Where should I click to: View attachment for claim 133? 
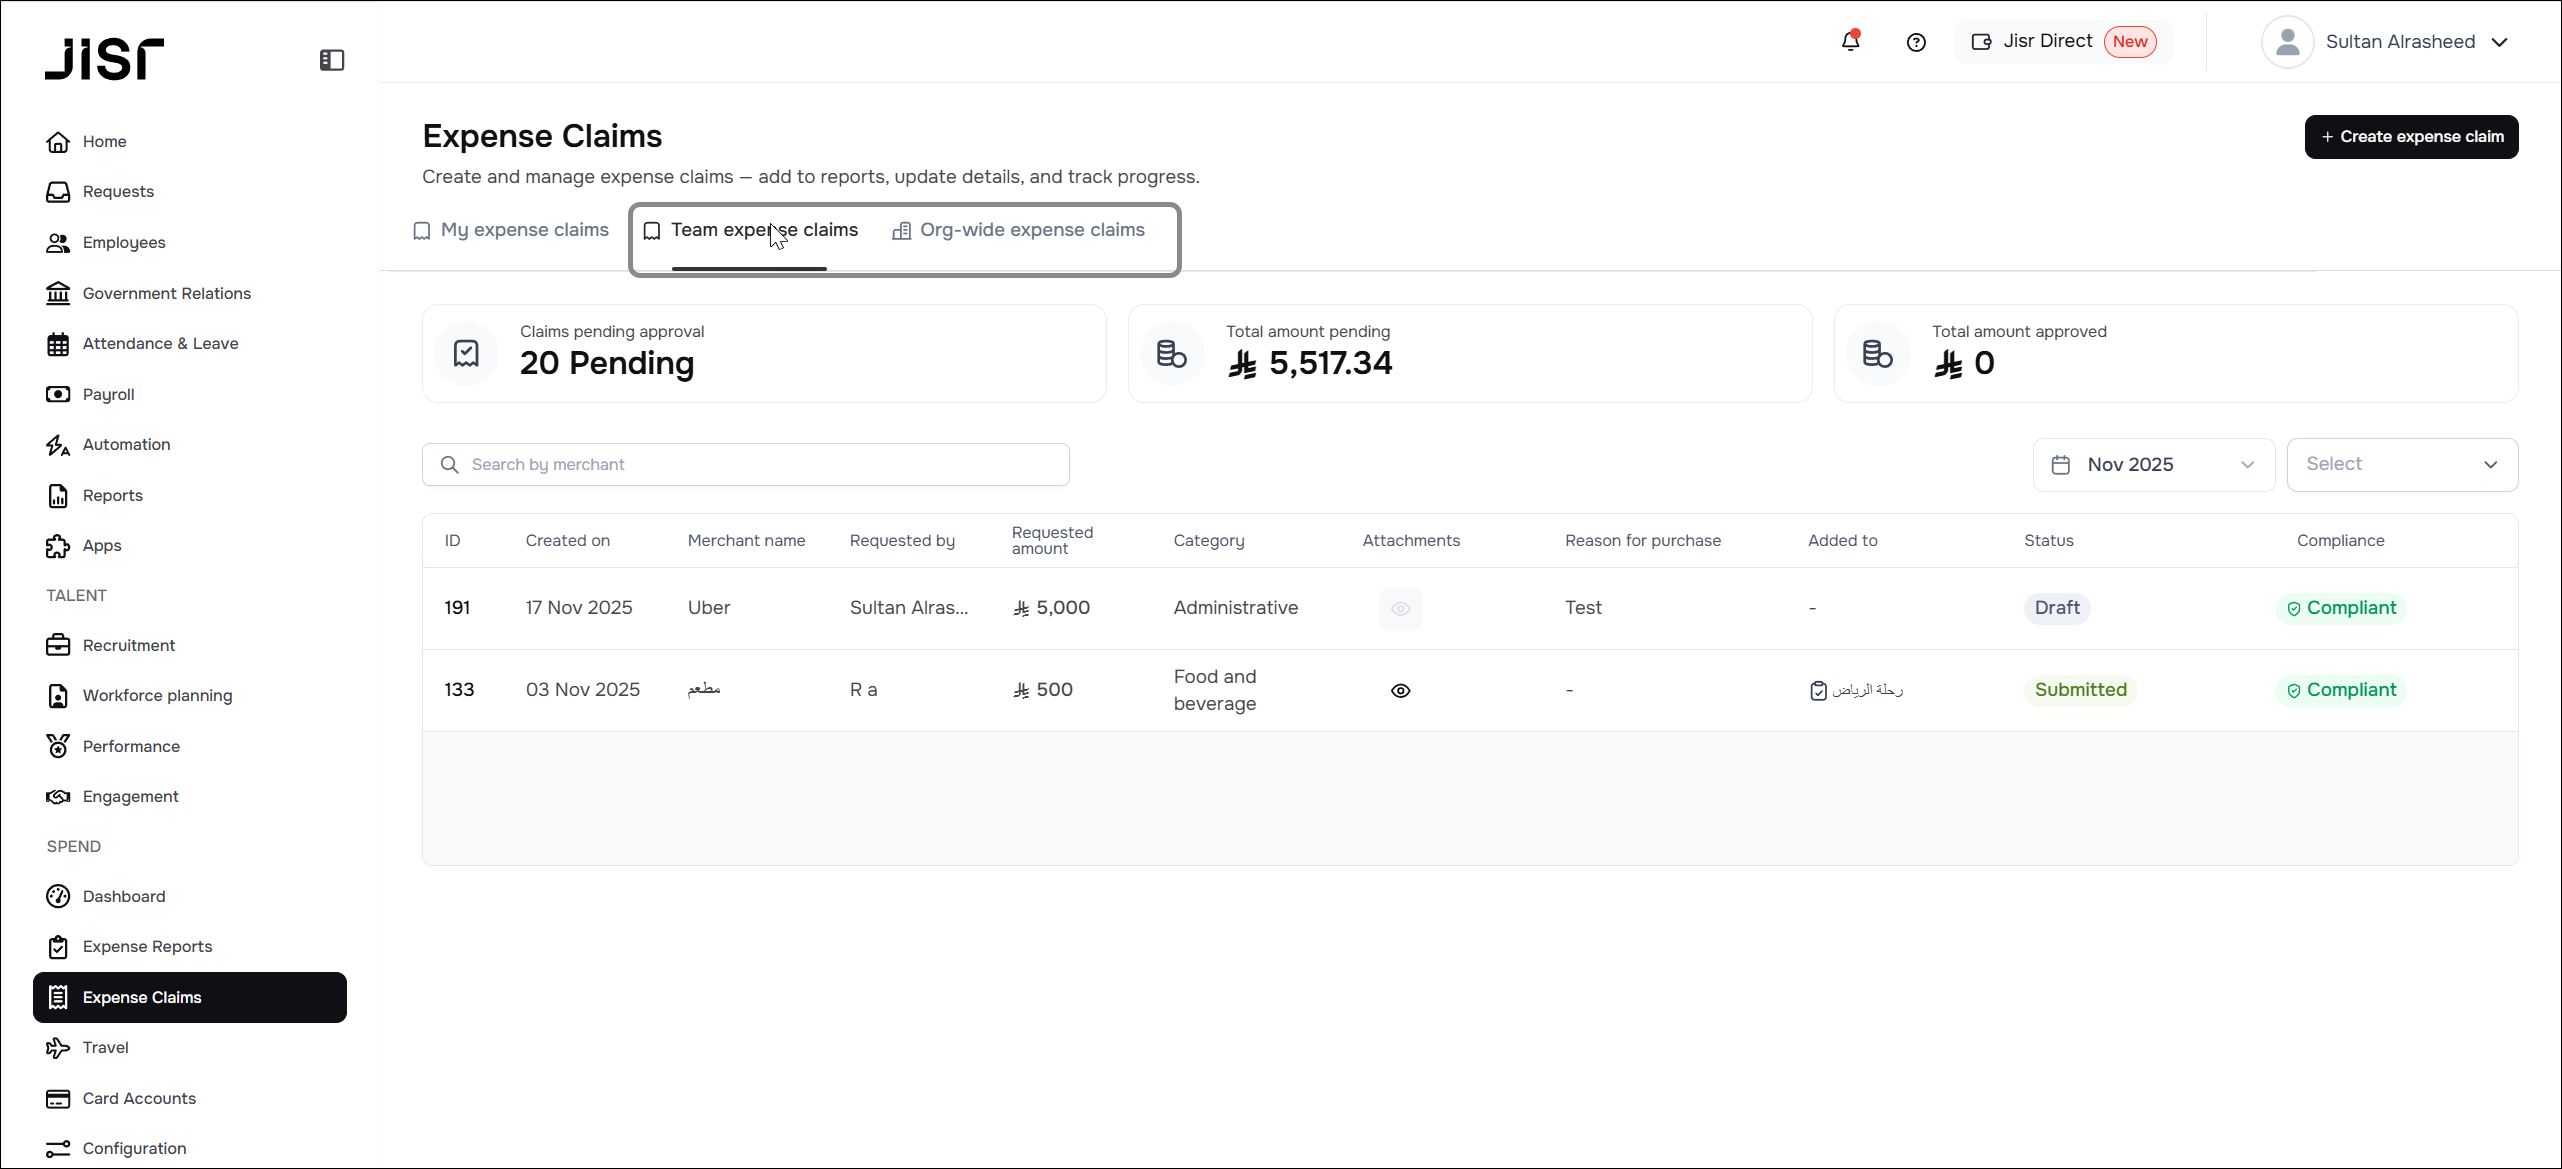(x=1400, y=690)
